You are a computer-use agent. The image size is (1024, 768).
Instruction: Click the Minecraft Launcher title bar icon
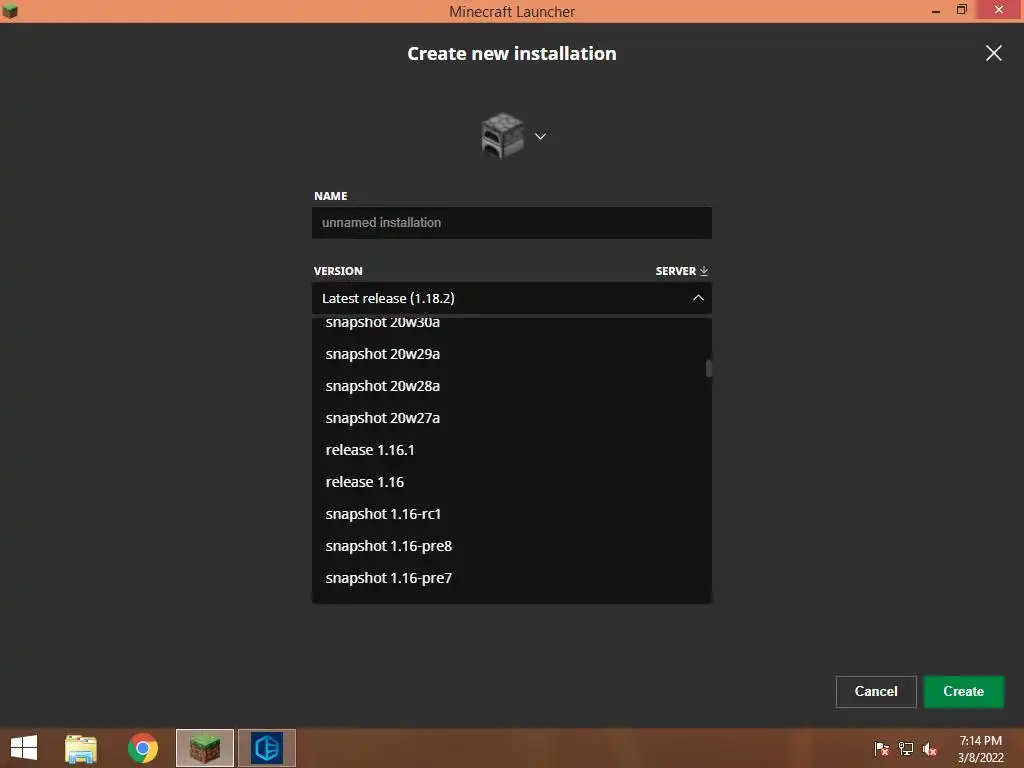point(10,11)
